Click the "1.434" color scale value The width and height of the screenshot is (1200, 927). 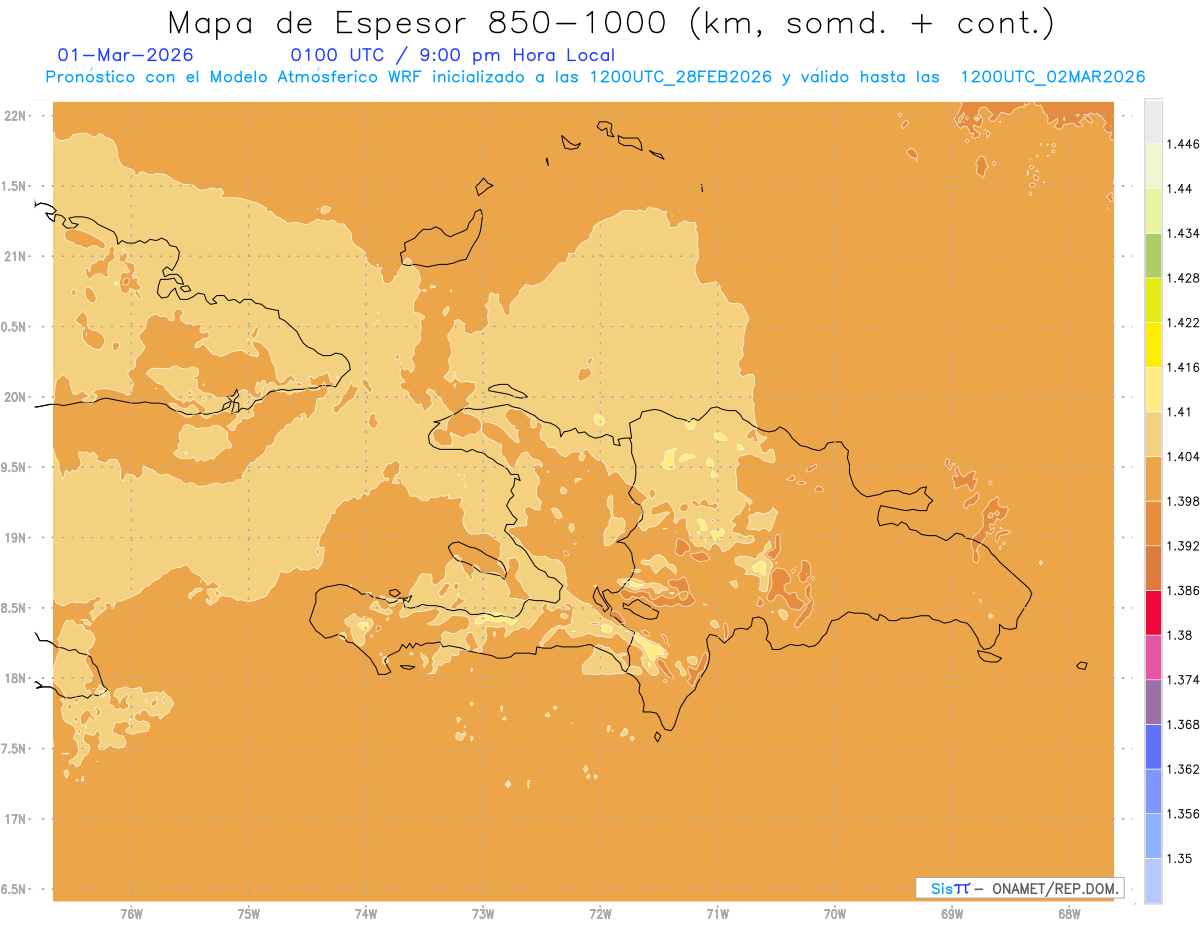[1182, 233]
